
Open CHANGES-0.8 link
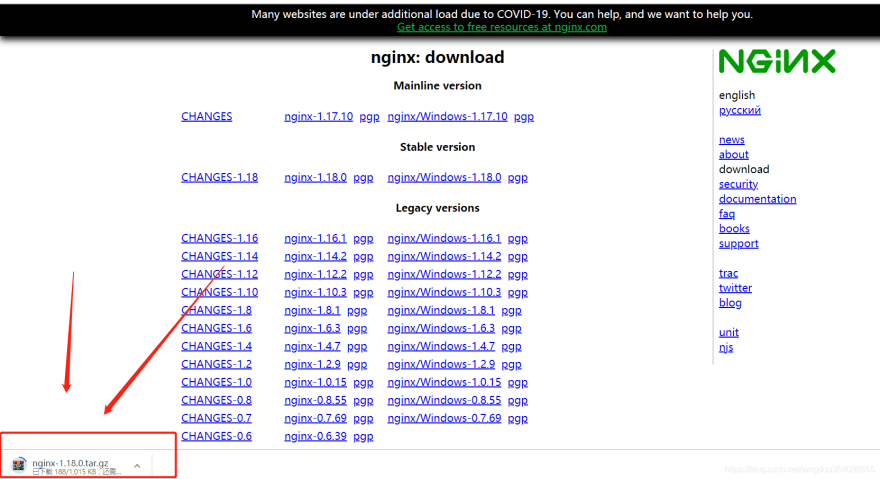216,400
